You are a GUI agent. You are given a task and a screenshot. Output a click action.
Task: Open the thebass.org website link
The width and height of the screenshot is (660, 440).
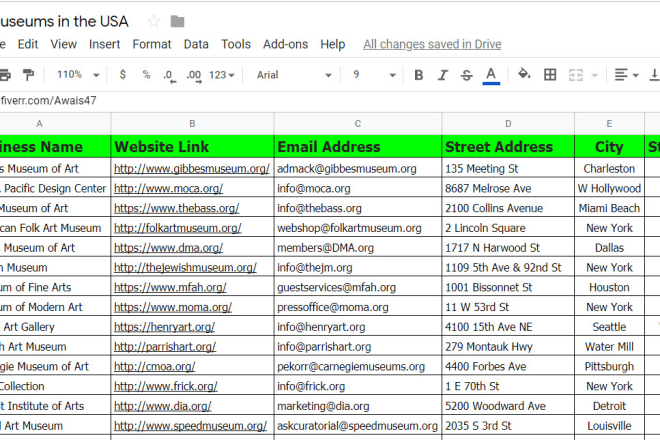176,208
